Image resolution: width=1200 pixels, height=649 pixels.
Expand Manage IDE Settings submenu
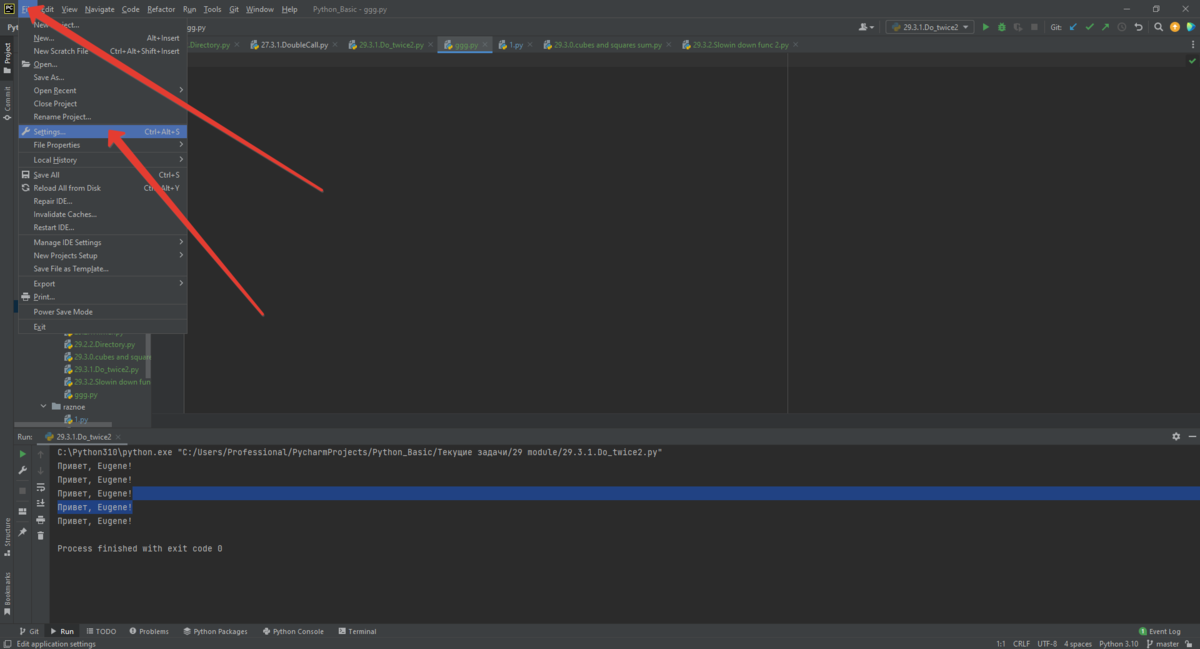pos(102,242)
